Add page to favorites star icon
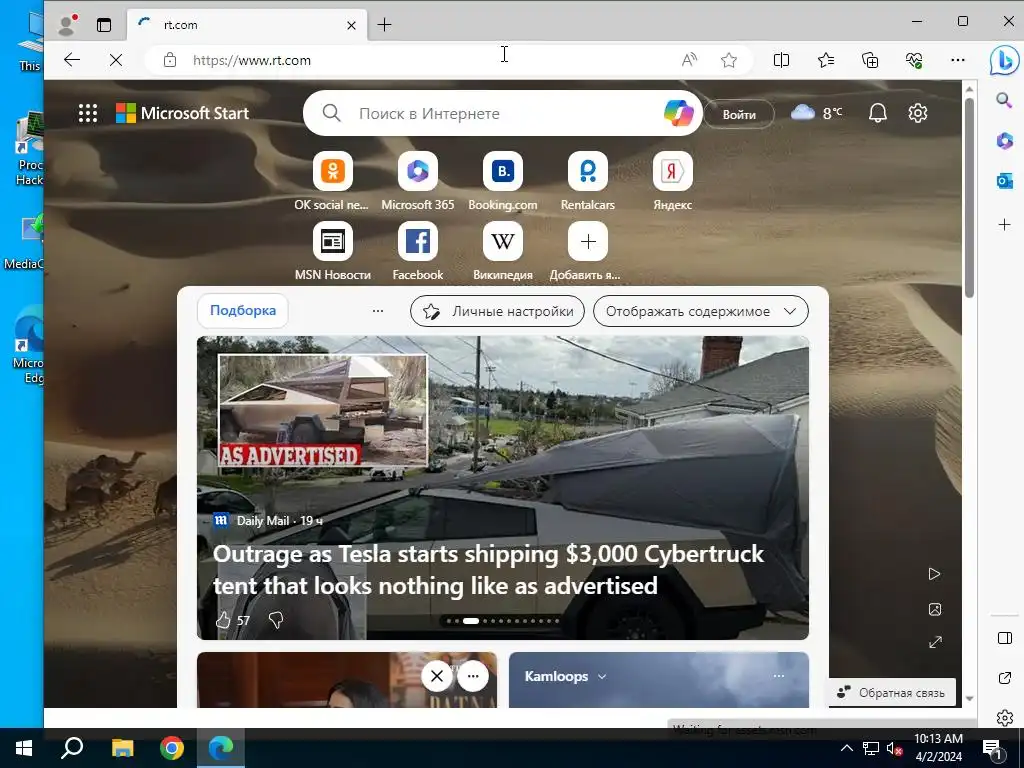The width and height of the screenshot is (1024, 768). 729,60
